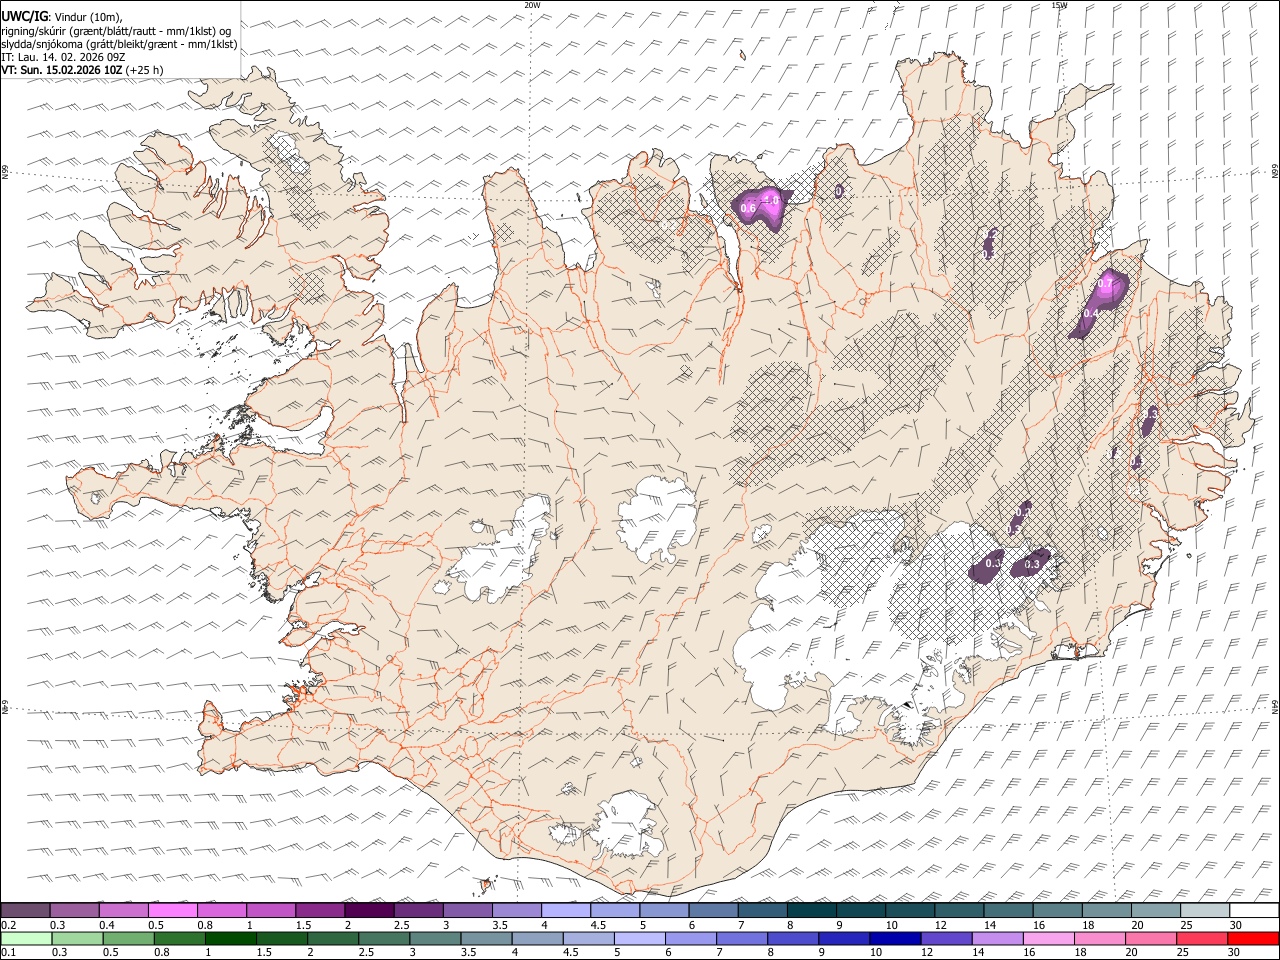Select the 'rigning/skúrir' legend description line
Screen dimensions: 1280x960
tap(116, 31)
